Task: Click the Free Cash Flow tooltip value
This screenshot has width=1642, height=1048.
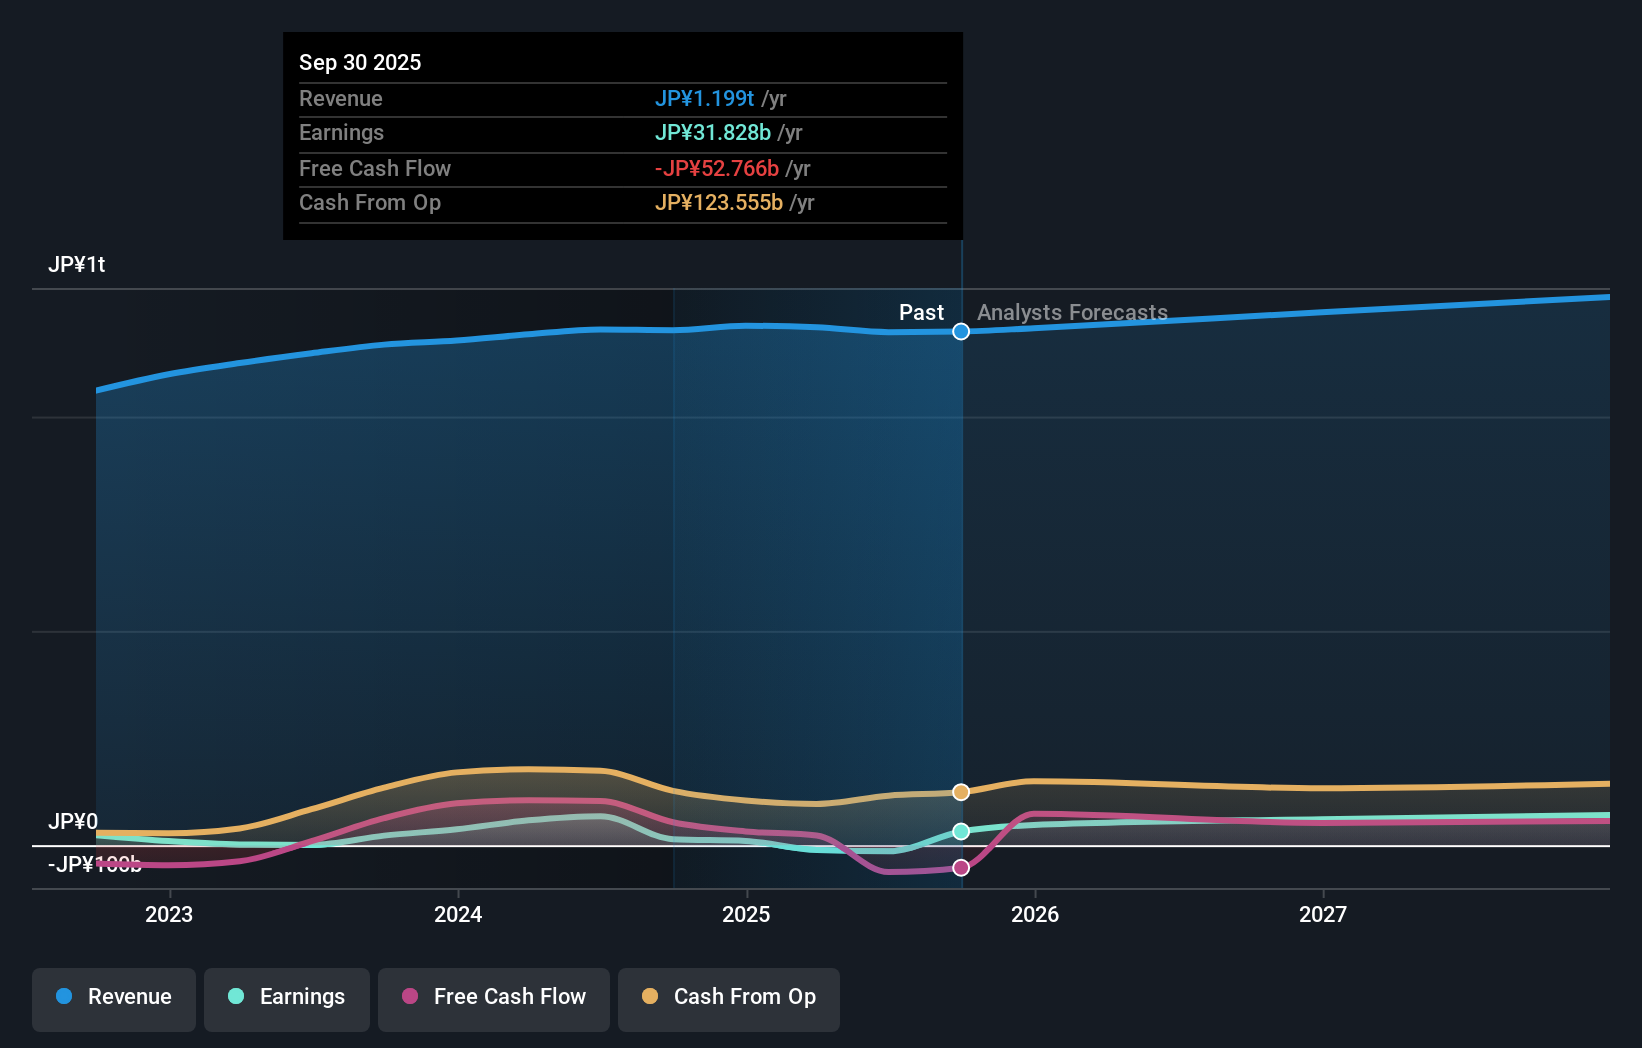Action: point(716,169)
